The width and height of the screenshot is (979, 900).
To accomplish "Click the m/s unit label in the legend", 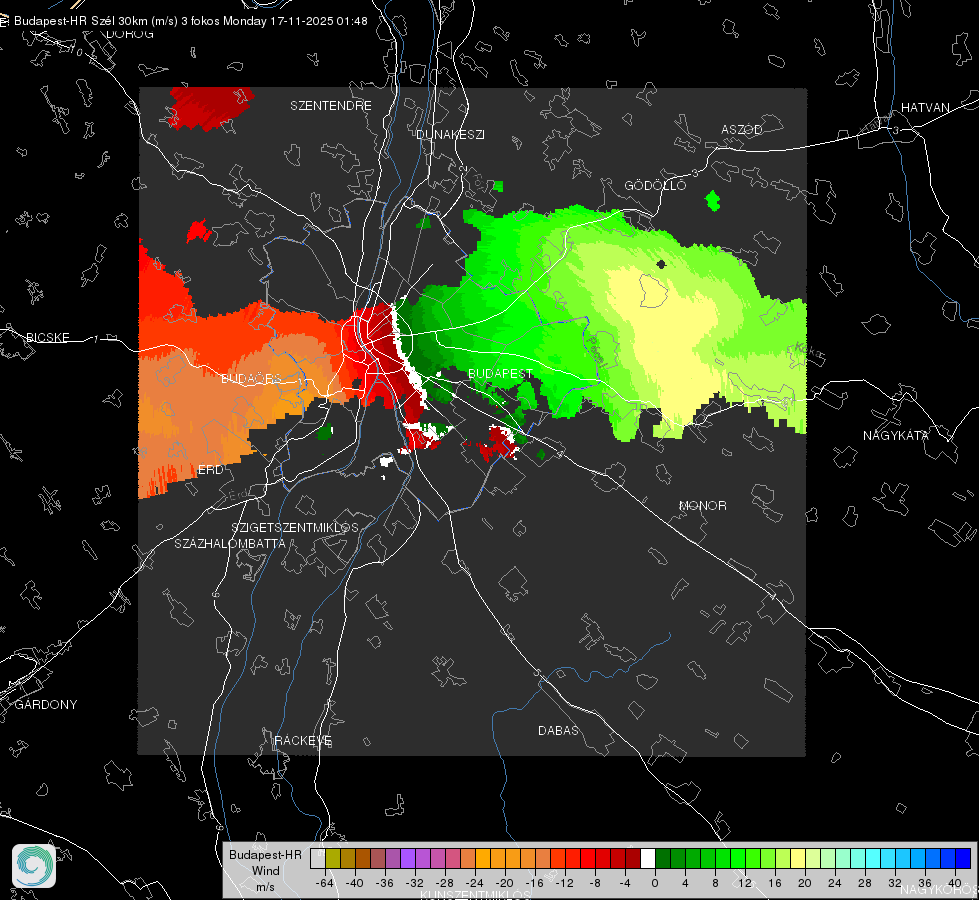I will pos(265,887).
